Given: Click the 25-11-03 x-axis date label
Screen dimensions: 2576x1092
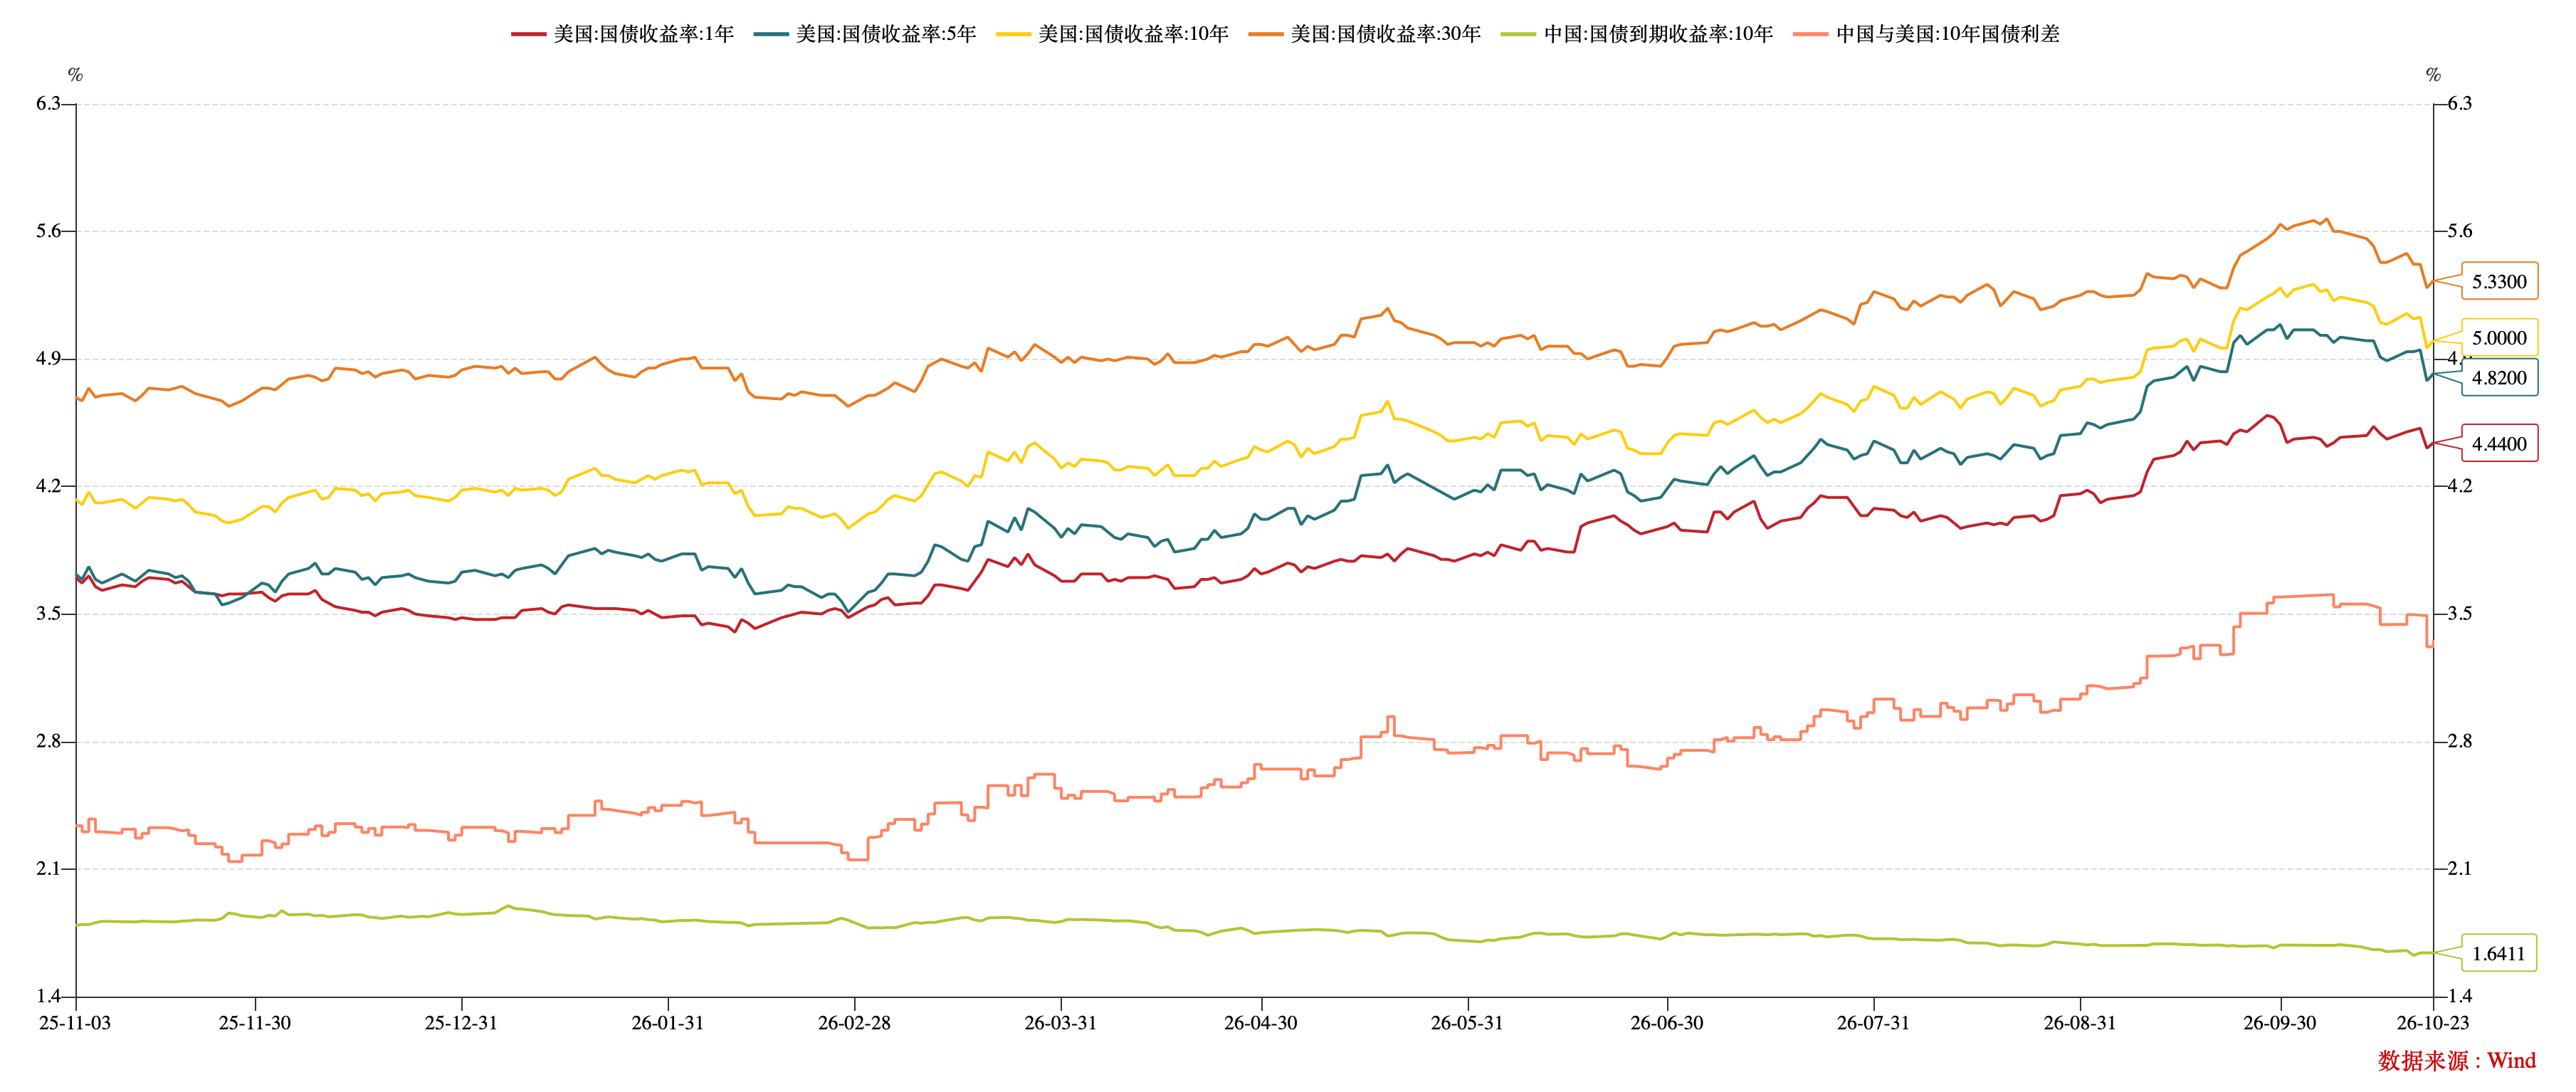Looking at the screenshot, I should click(x=75, y=1023).
